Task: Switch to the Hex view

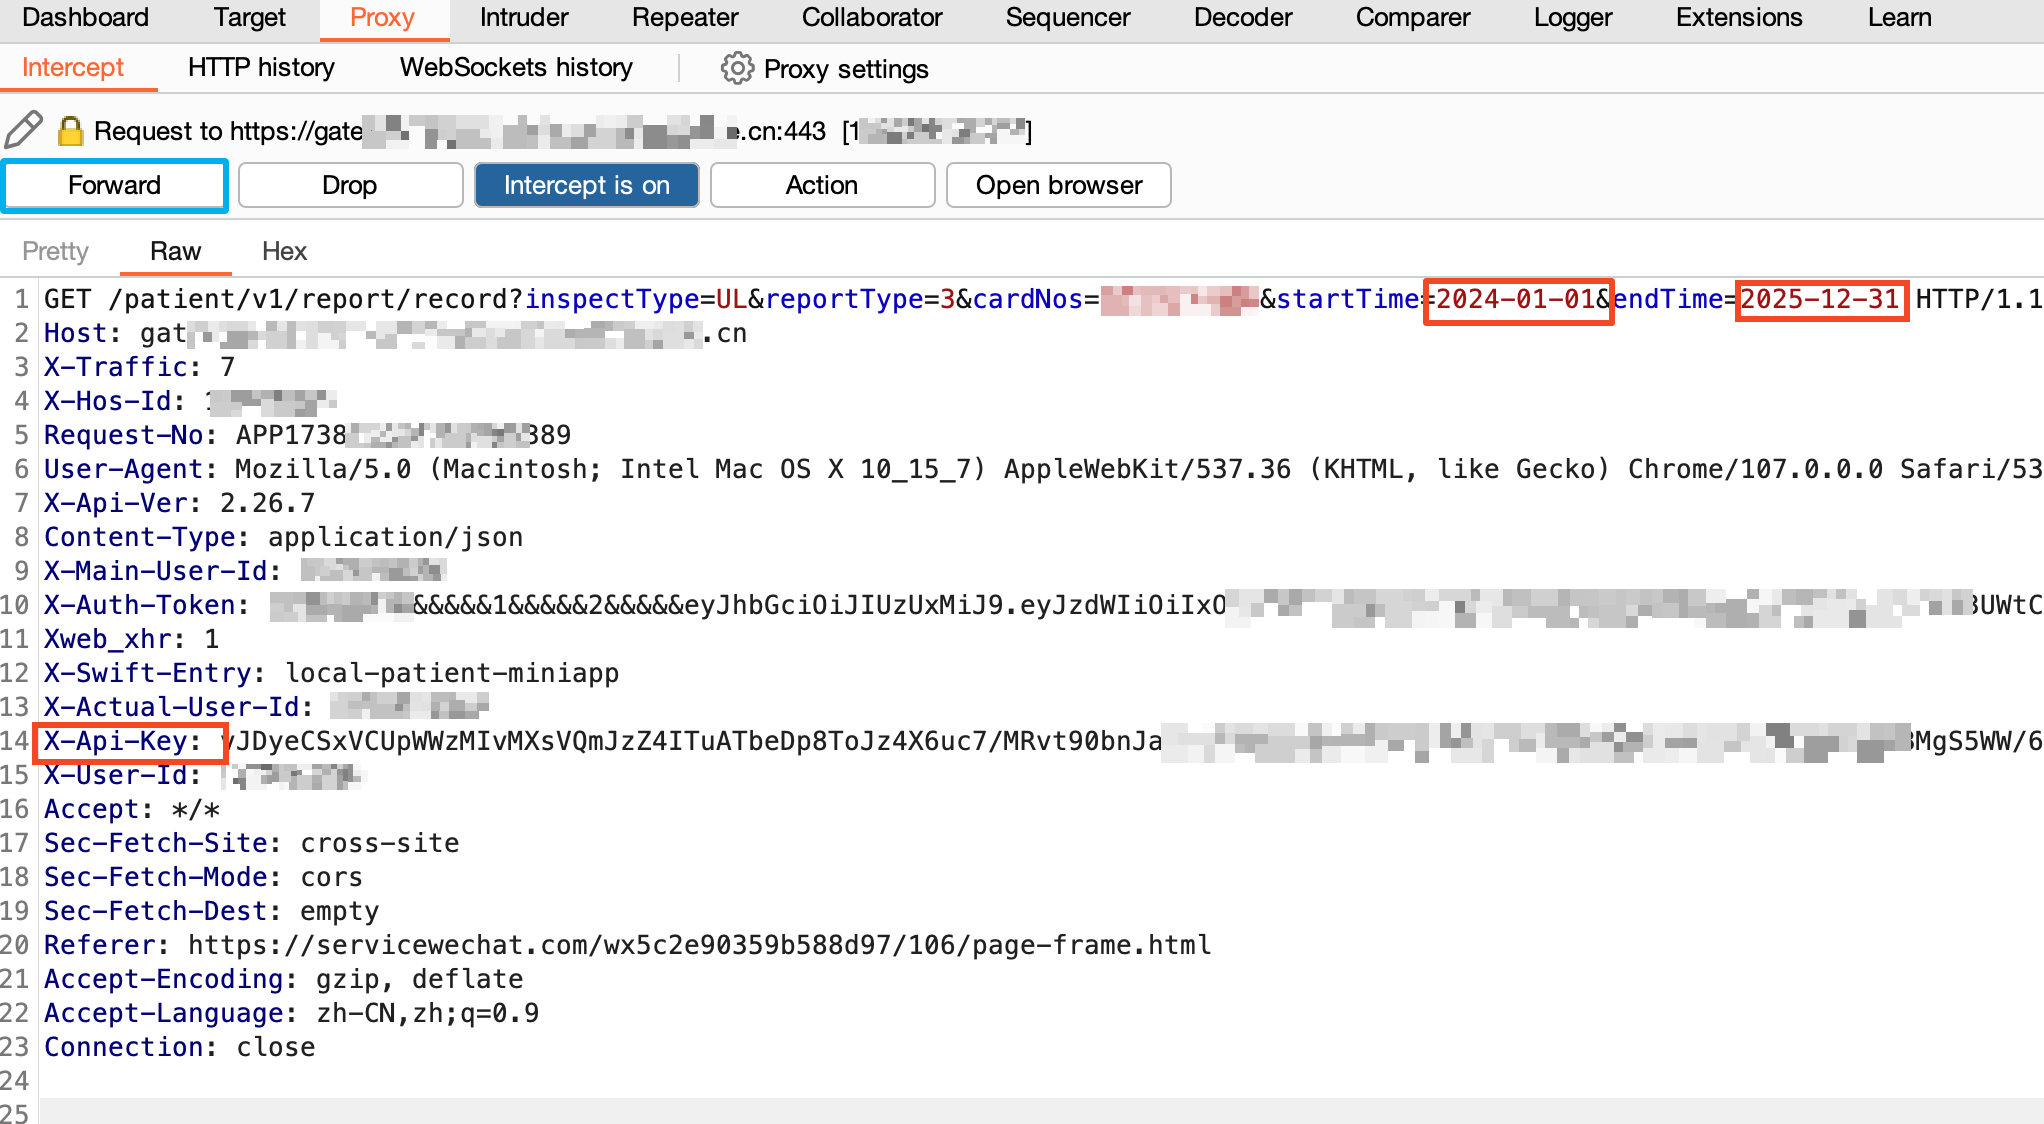Action: click(284, 251)
